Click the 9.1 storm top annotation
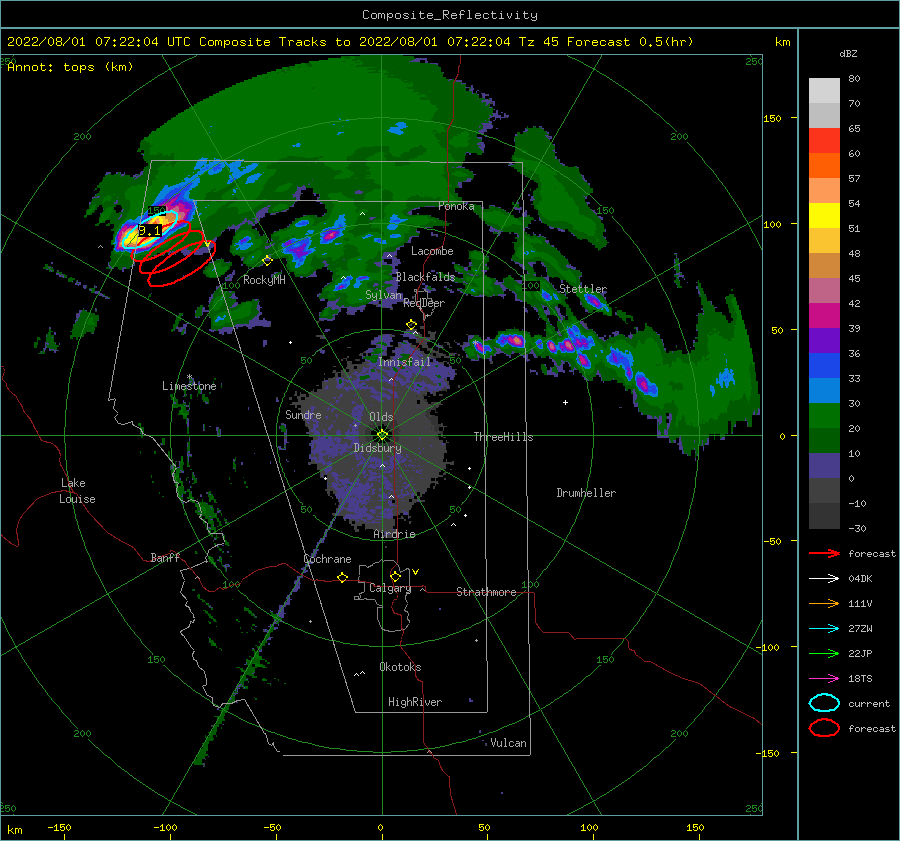This screenshot has width=900, height=841. (x=150, y=231)
